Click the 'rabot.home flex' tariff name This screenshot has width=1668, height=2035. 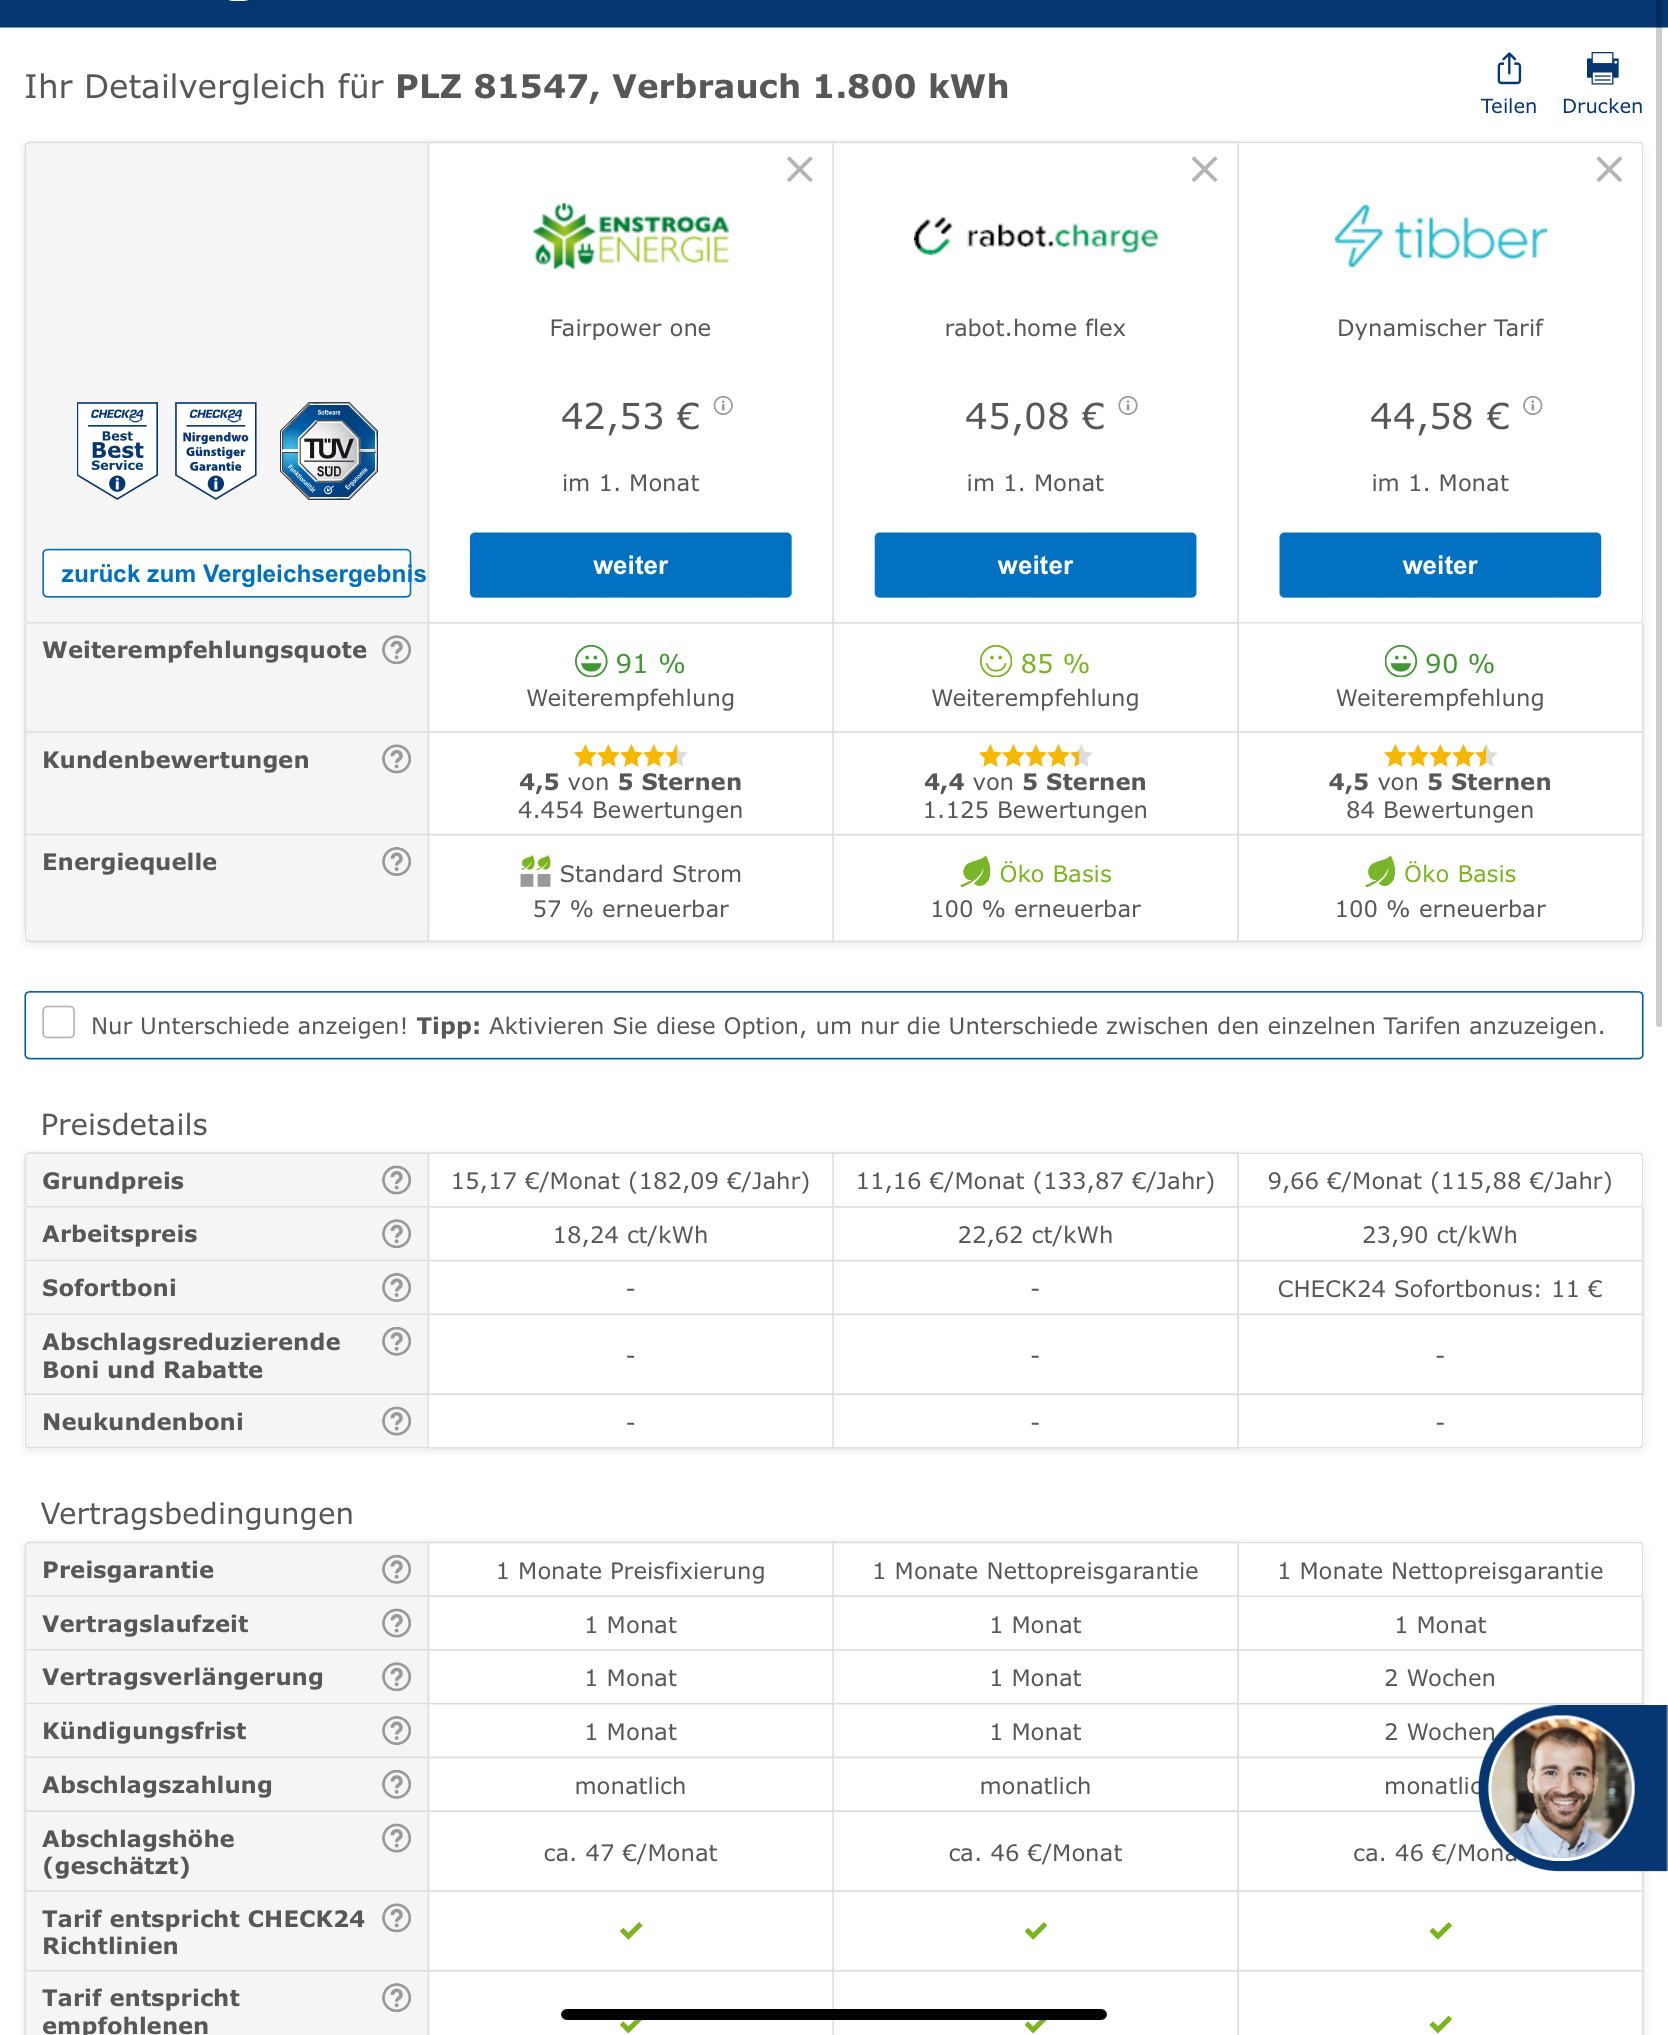(1035, 328)
